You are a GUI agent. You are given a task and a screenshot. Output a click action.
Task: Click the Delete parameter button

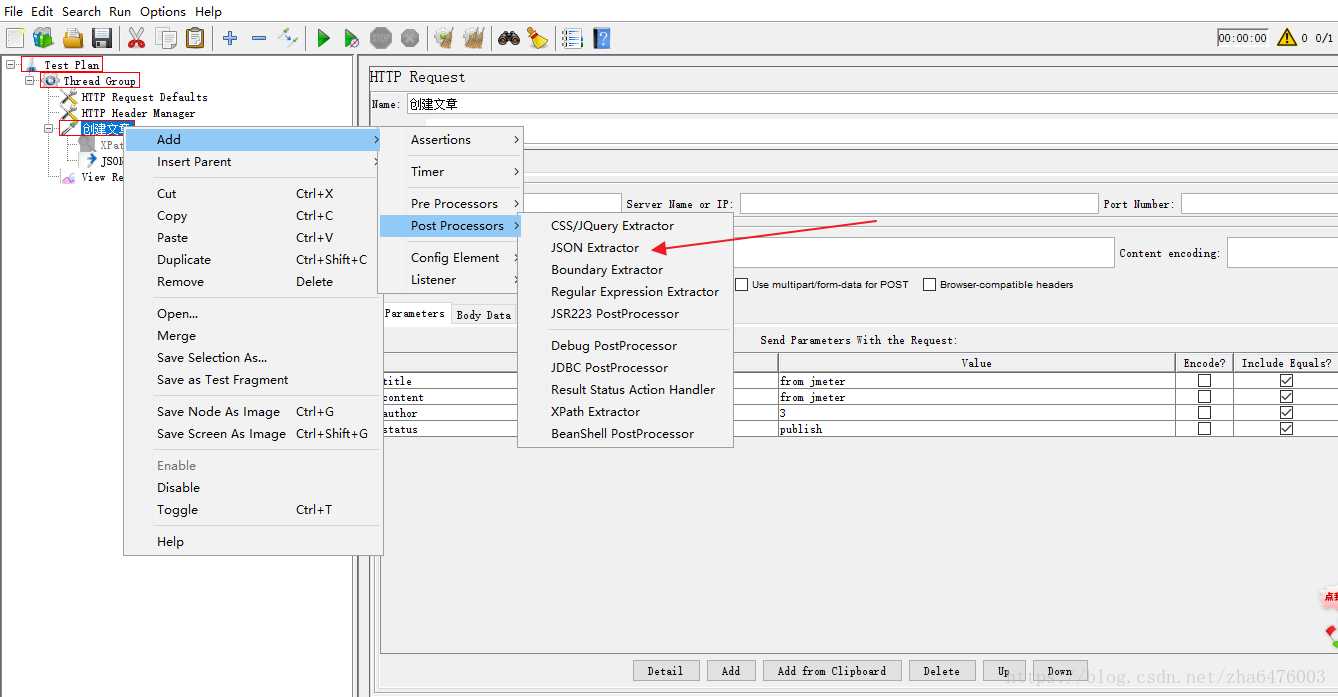[x=942, y=671]
